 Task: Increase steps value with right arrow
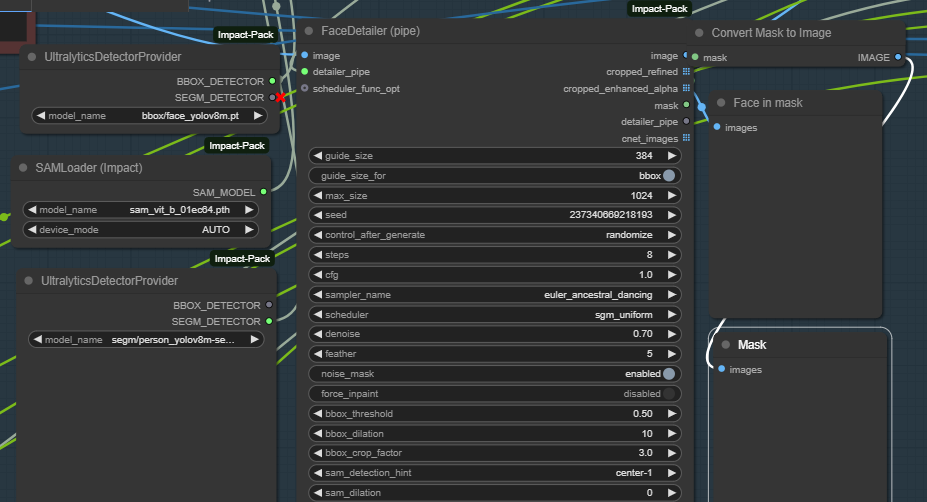click(x=672, y=255)
